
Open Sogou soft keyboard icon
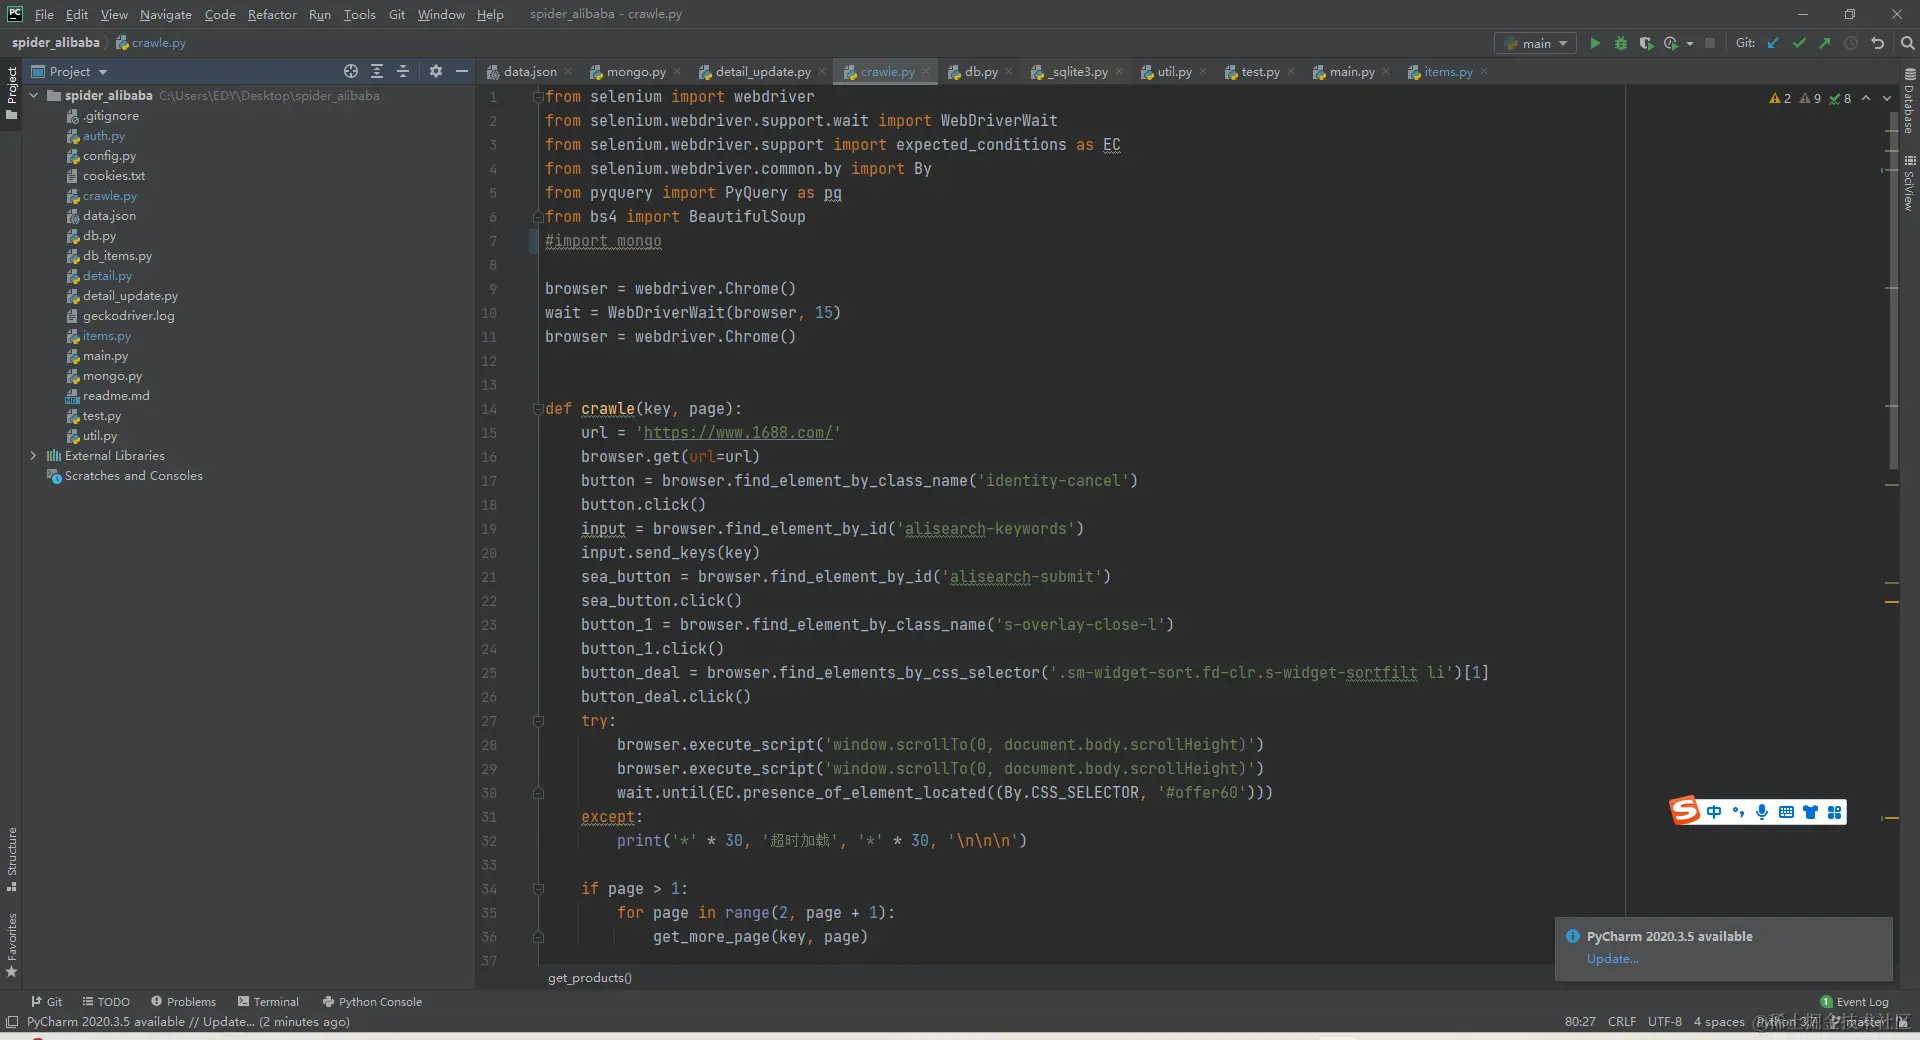pos(1786,812)
